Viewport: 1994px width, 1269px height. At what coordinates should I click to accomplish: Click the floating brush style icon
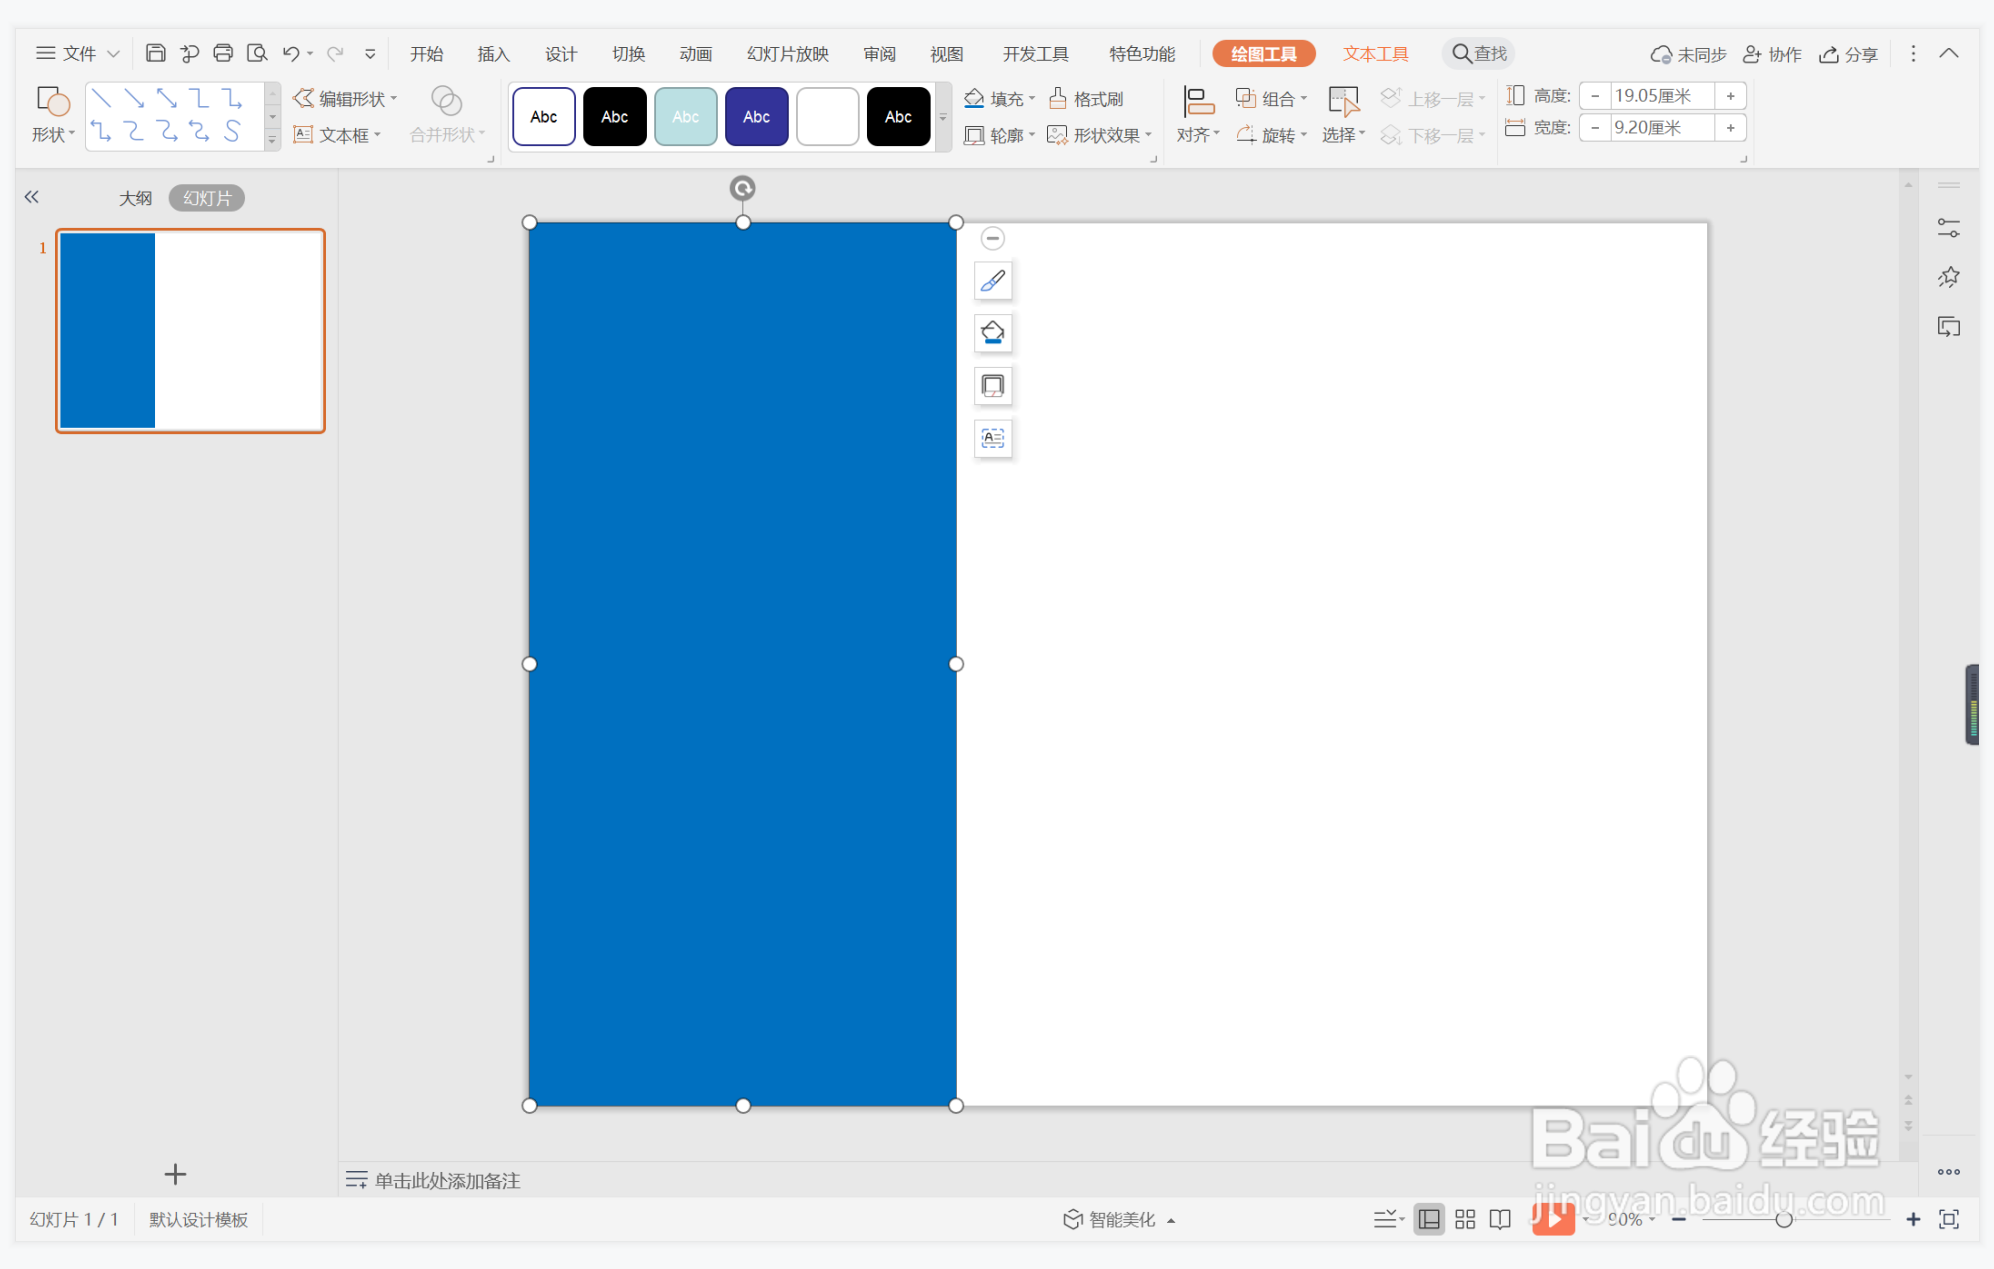(x=992, y=281)
